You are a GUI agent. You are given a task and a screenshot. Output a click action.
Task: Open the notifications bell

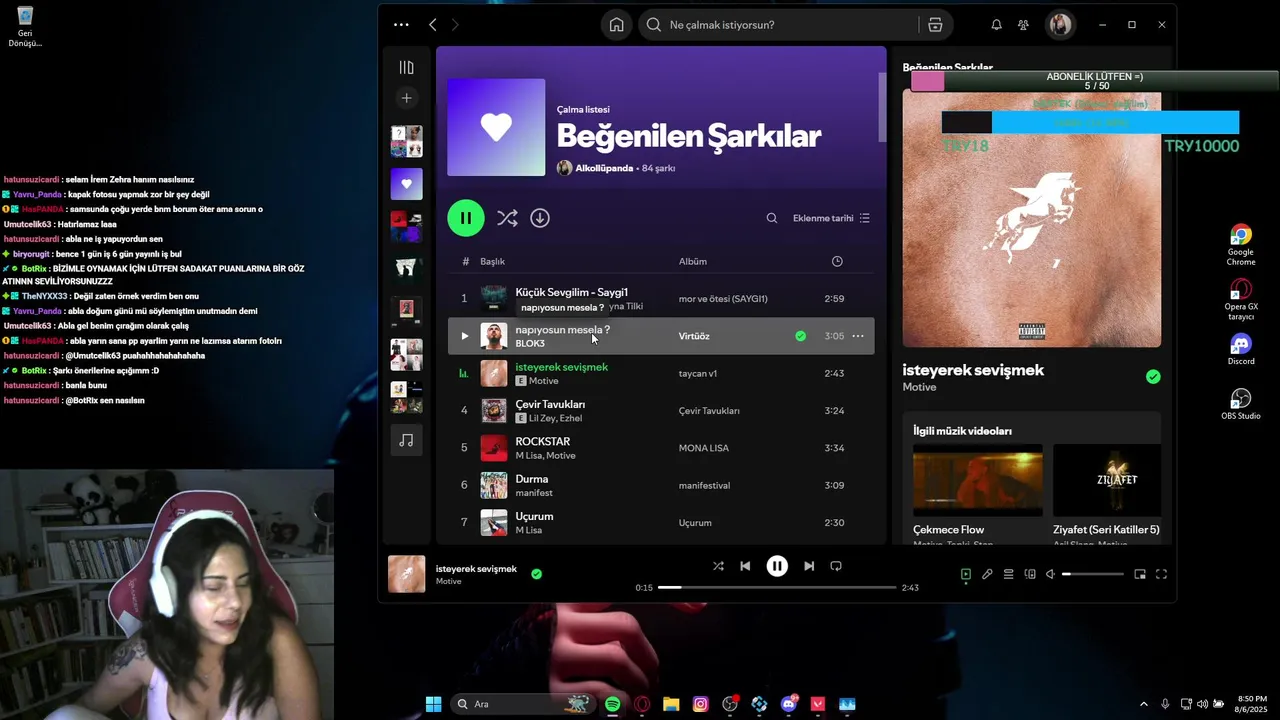pos(996,25)
